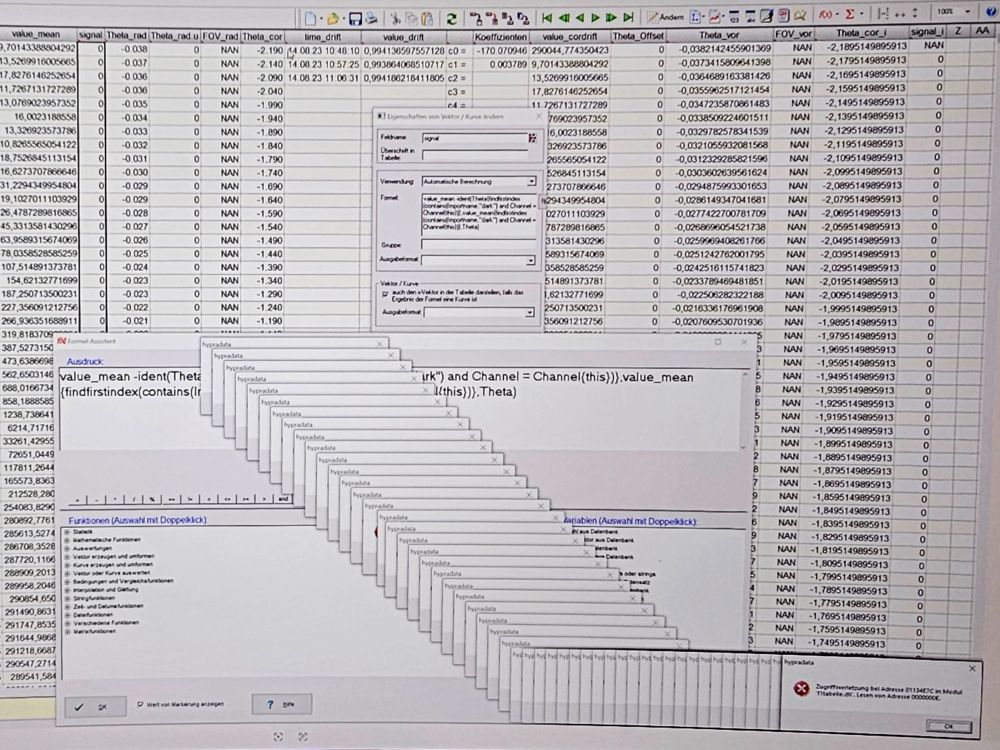Click the 'Ändern' toolbar button

pyautogui.click(x=666, y=17)
